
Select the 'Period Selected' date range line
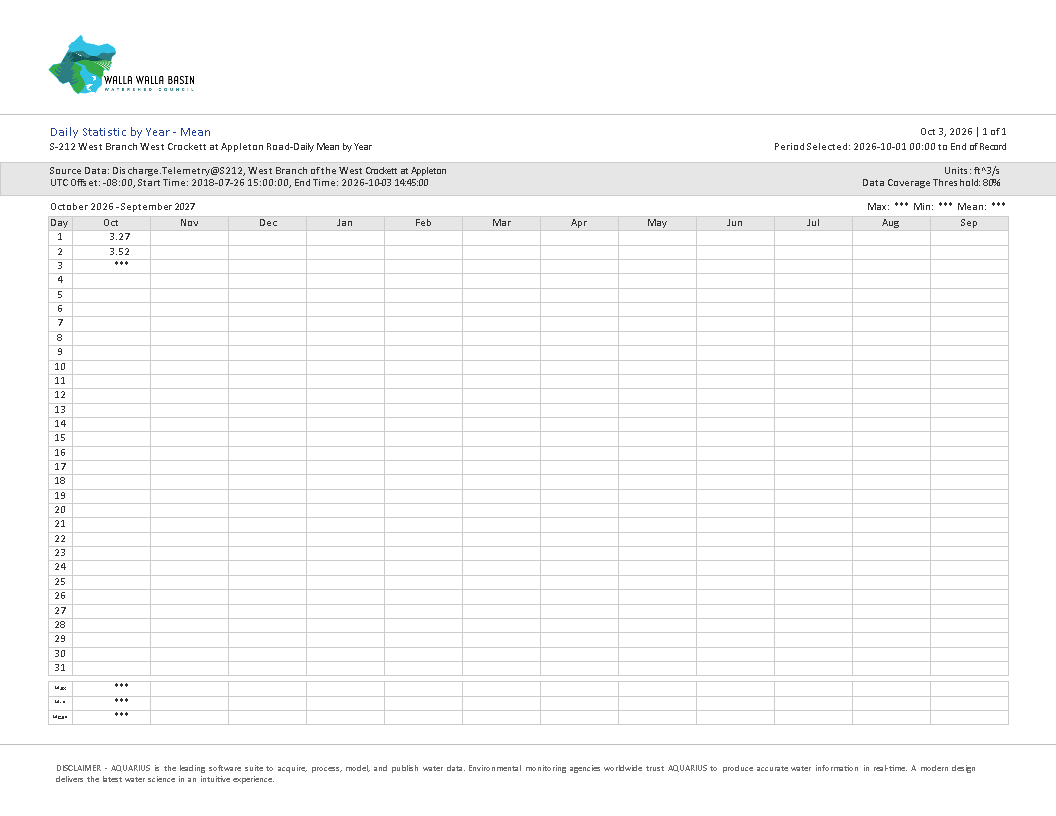[890, 147]
